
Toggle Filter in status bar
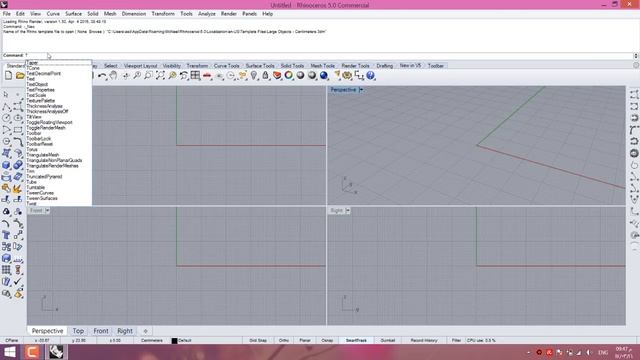click(x=456, y=340)
